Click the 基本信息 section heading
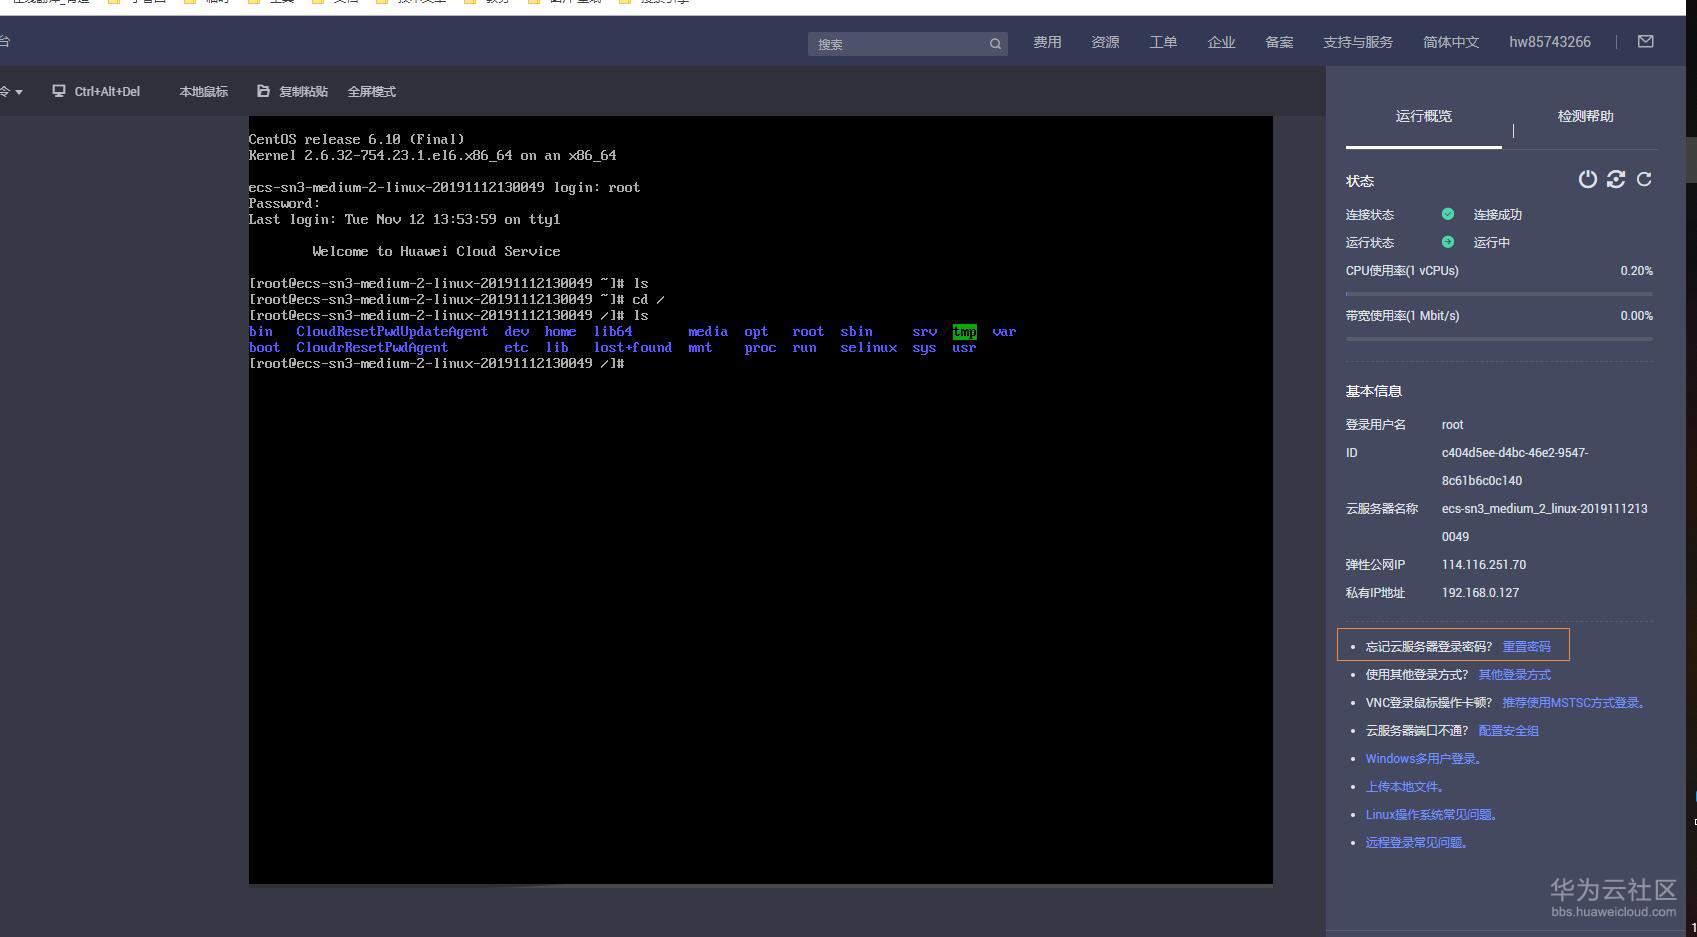Viewport: 1697px width, 937px height. coord(1374,391)
